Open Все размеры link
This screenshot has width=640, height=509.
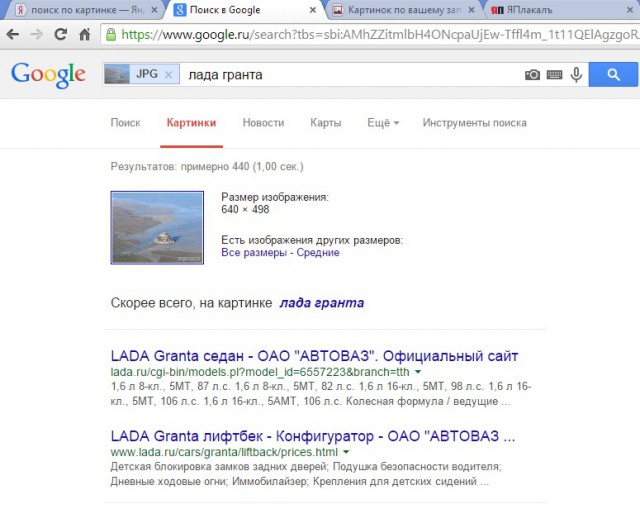point(254,253)
